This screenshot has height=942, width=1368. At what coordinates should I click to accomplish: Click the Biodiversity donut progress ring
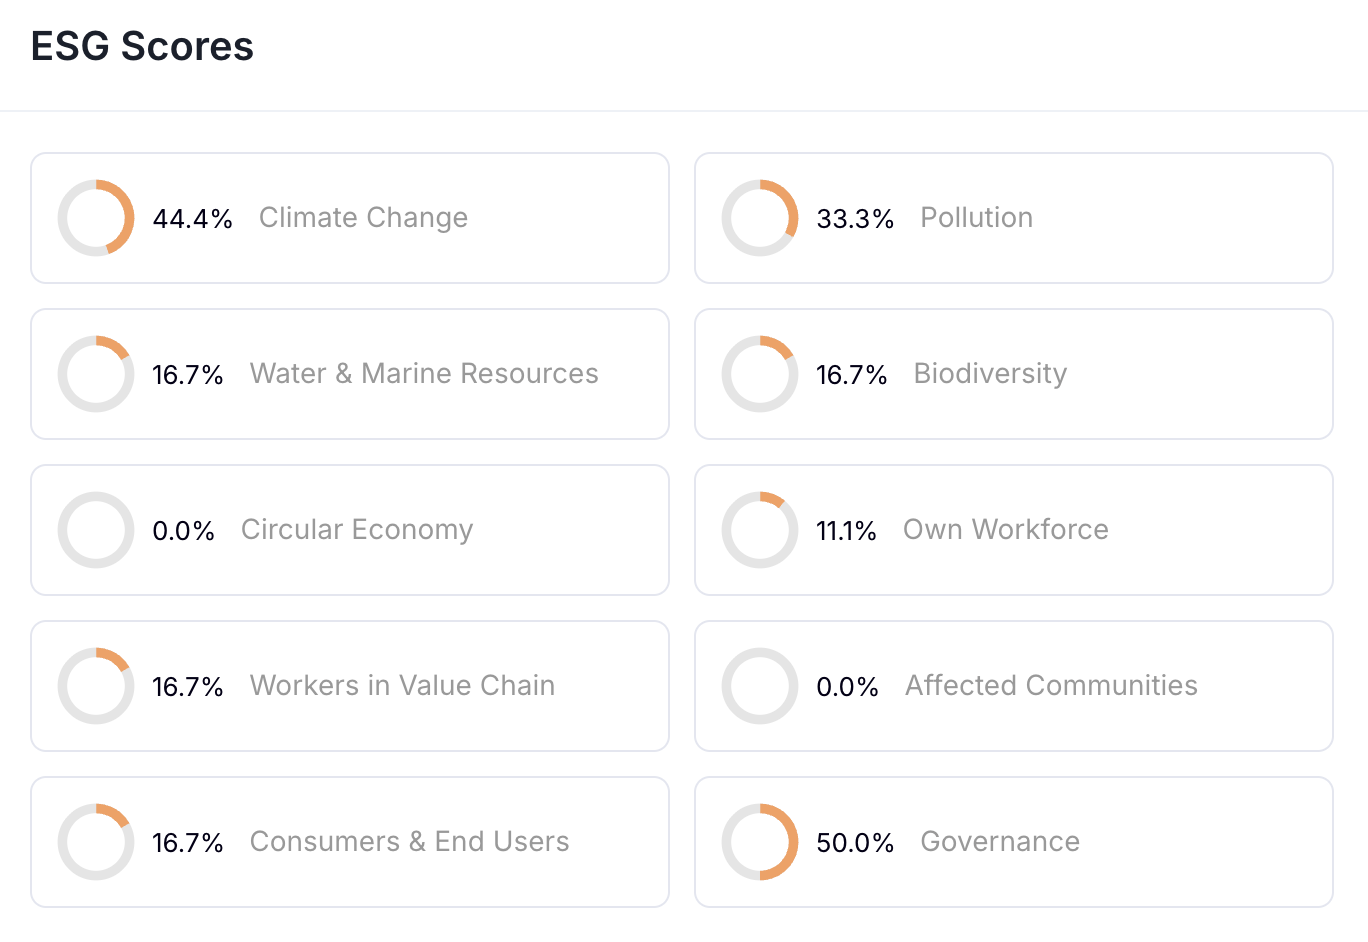[760, 374]
